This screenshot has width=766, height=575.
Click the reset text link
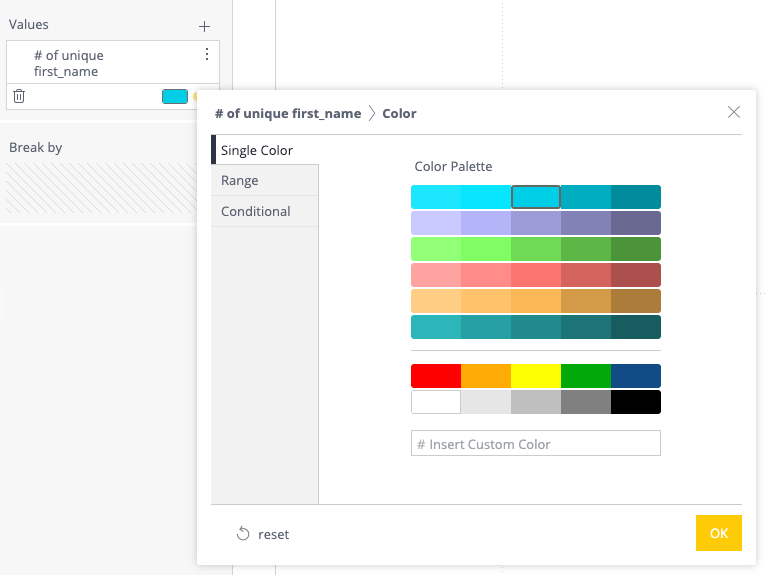(273, 534)
